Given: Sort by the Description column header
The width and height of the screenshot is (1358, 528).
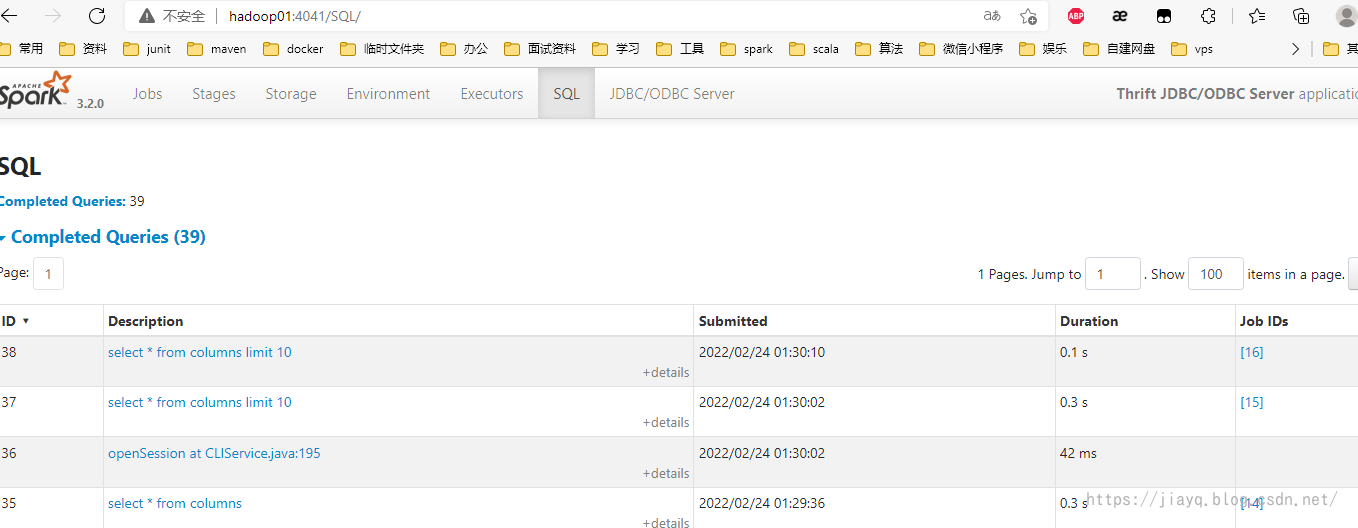Looking at the screenshot, I should tap(146, 321).
